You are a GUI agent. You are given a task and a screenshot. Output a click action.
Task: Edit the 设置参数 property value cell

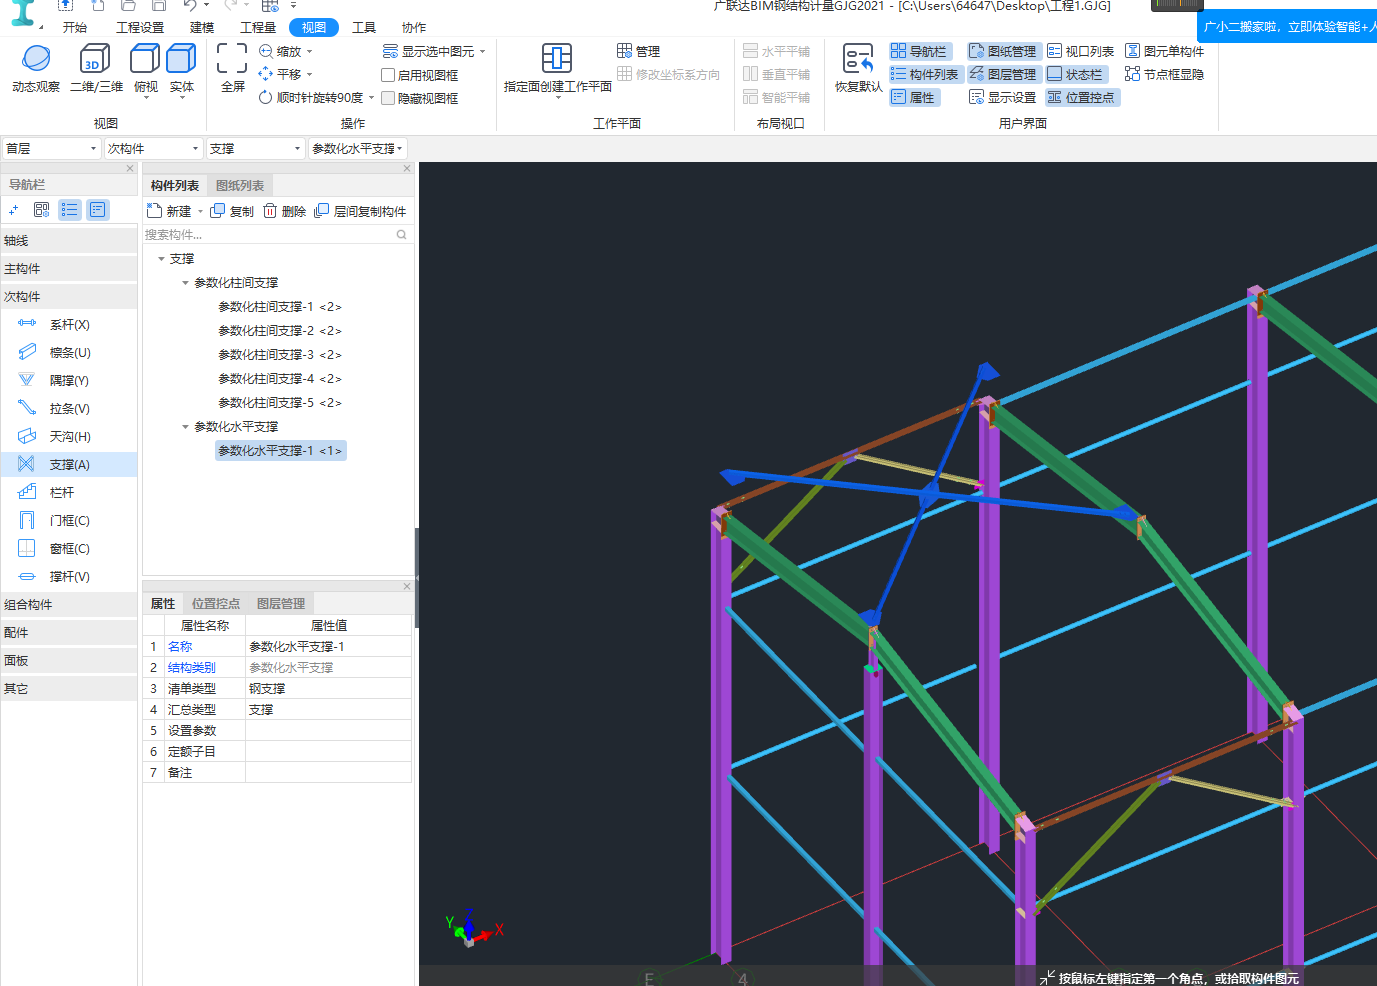328,731
